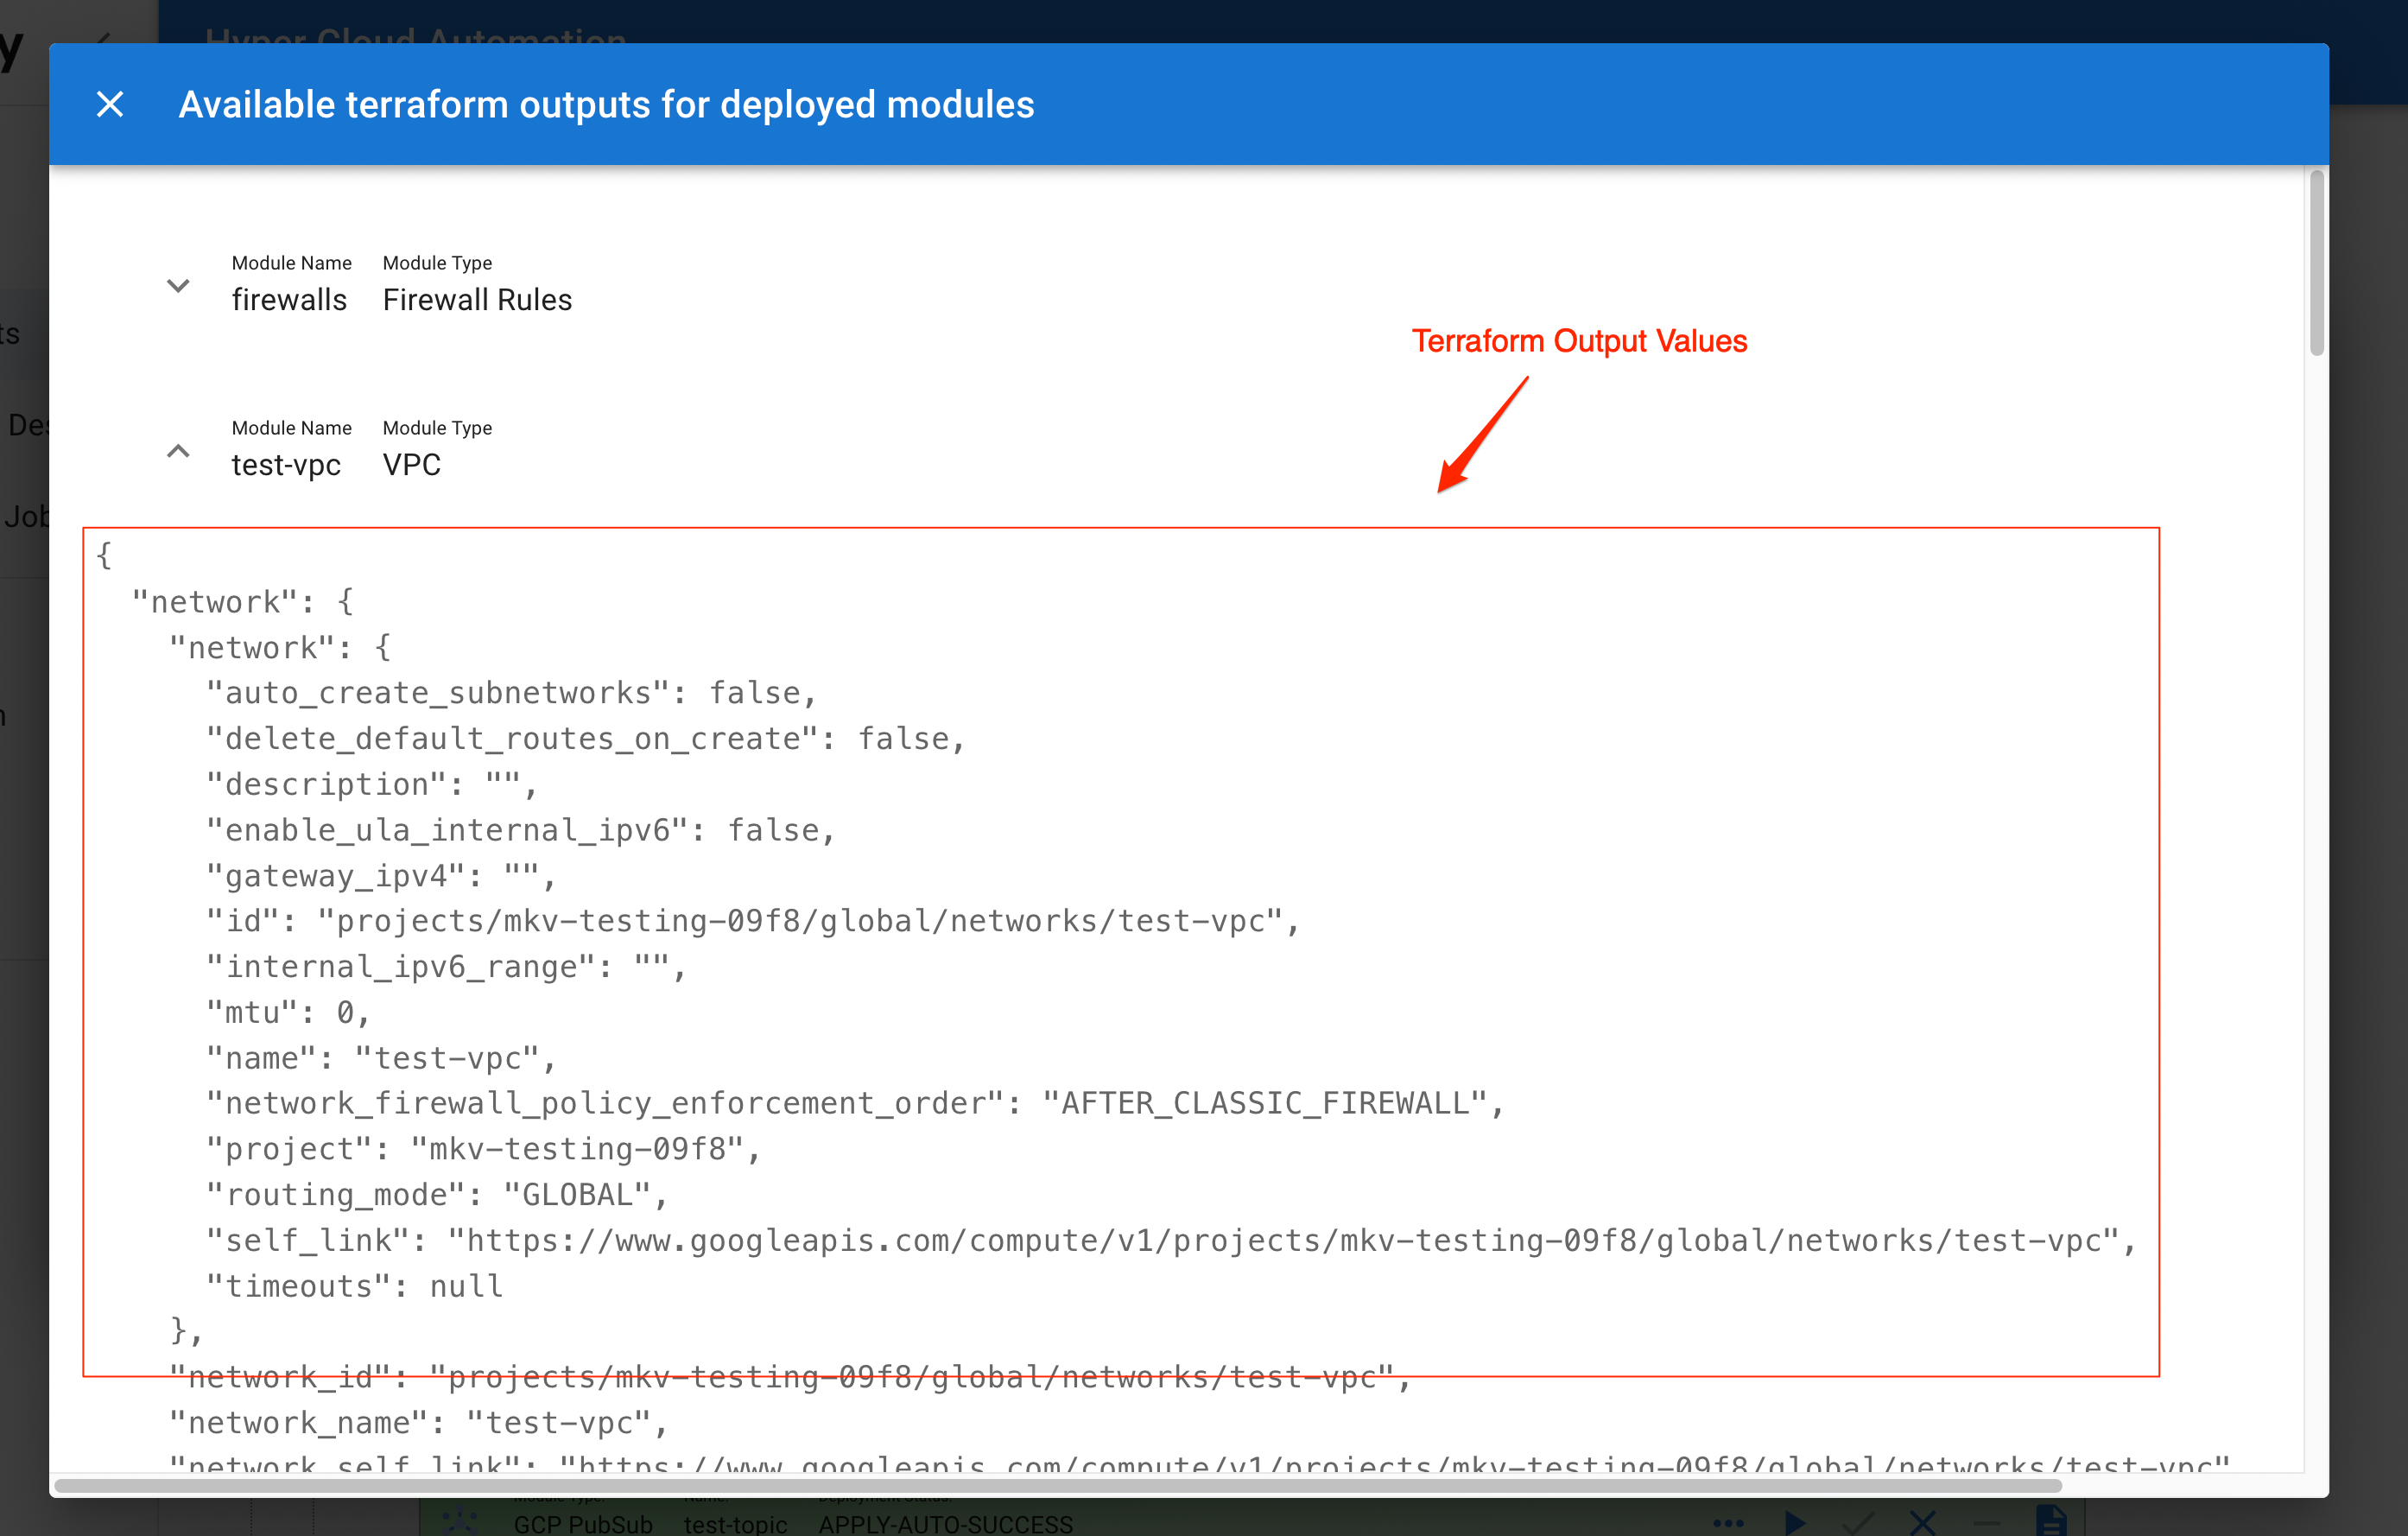This screenshot has height=1536, width=2408.
Task: Click the APPLY-AUTO-SUCCESS status label
Action: [x=946, y=1524]
